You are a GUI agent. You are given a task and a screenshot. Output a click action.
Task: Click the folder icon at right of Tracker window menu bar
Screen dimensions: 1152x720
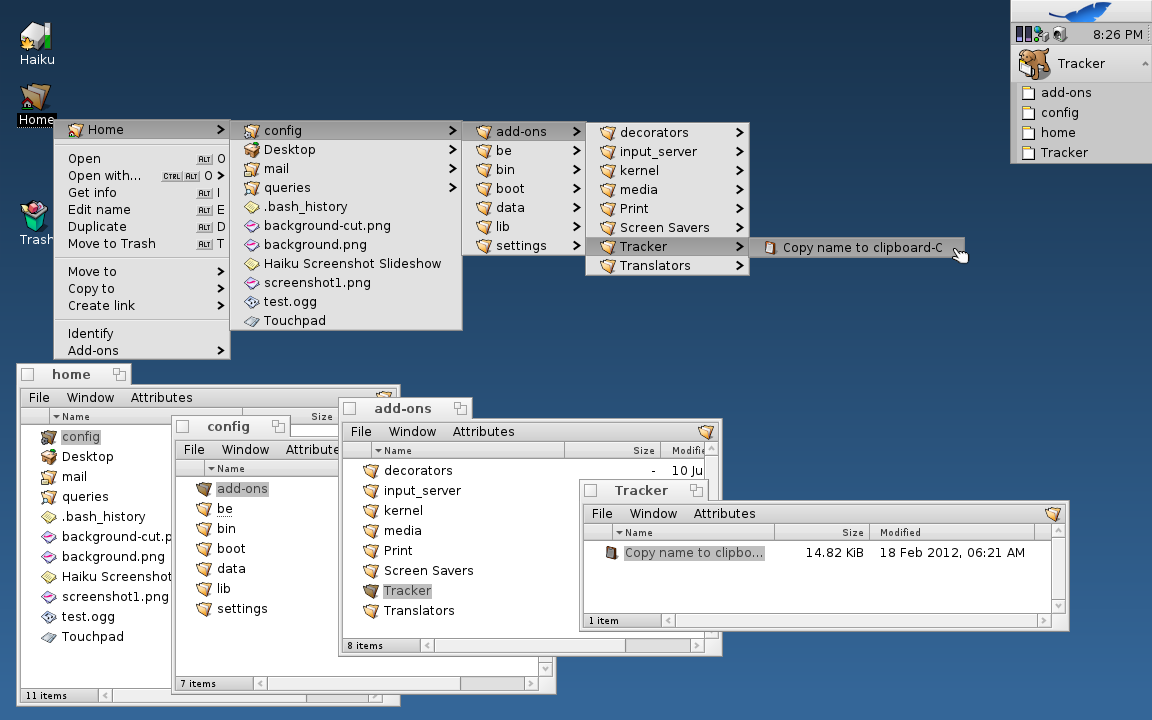[x=1053, y=514]
